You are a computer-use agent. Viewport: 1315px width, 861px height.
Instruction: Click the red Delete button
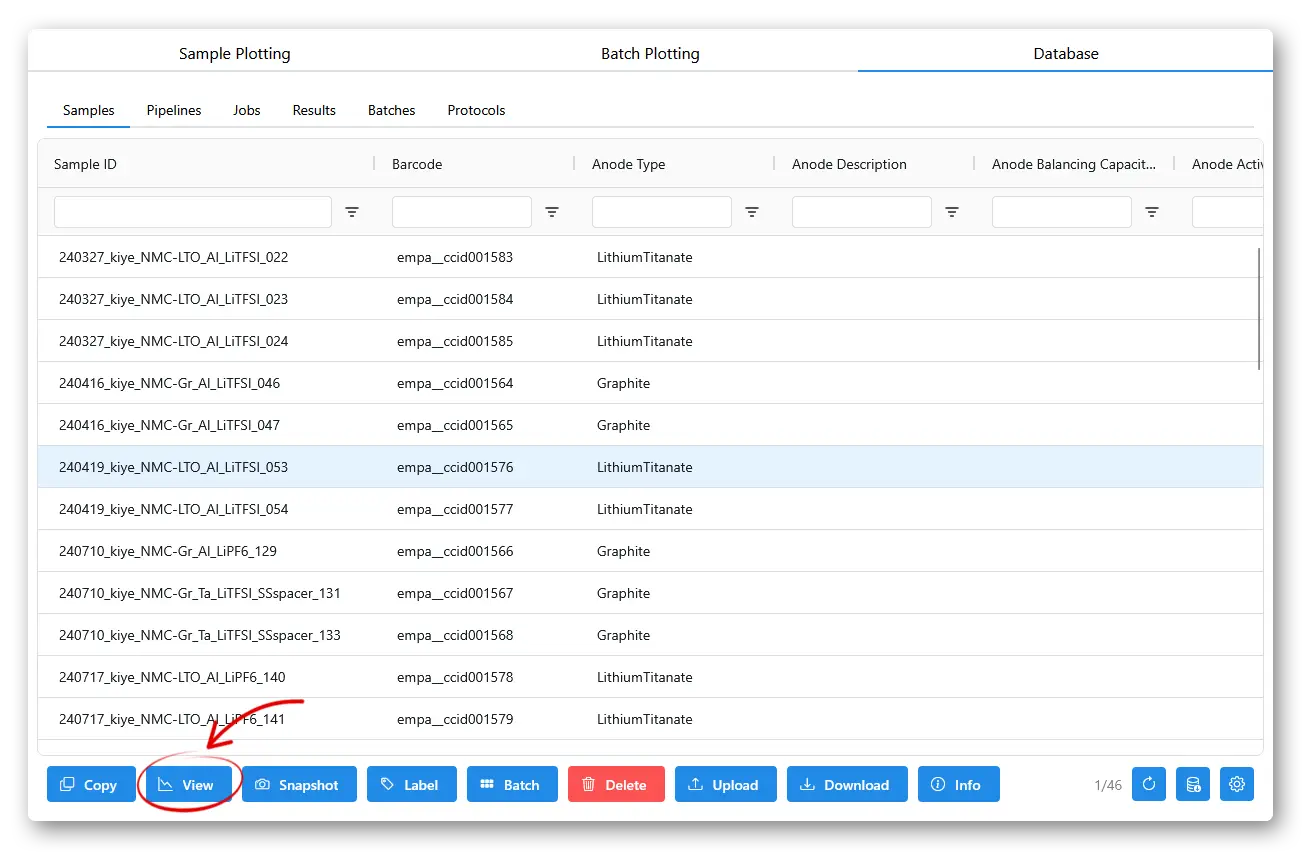616,785
